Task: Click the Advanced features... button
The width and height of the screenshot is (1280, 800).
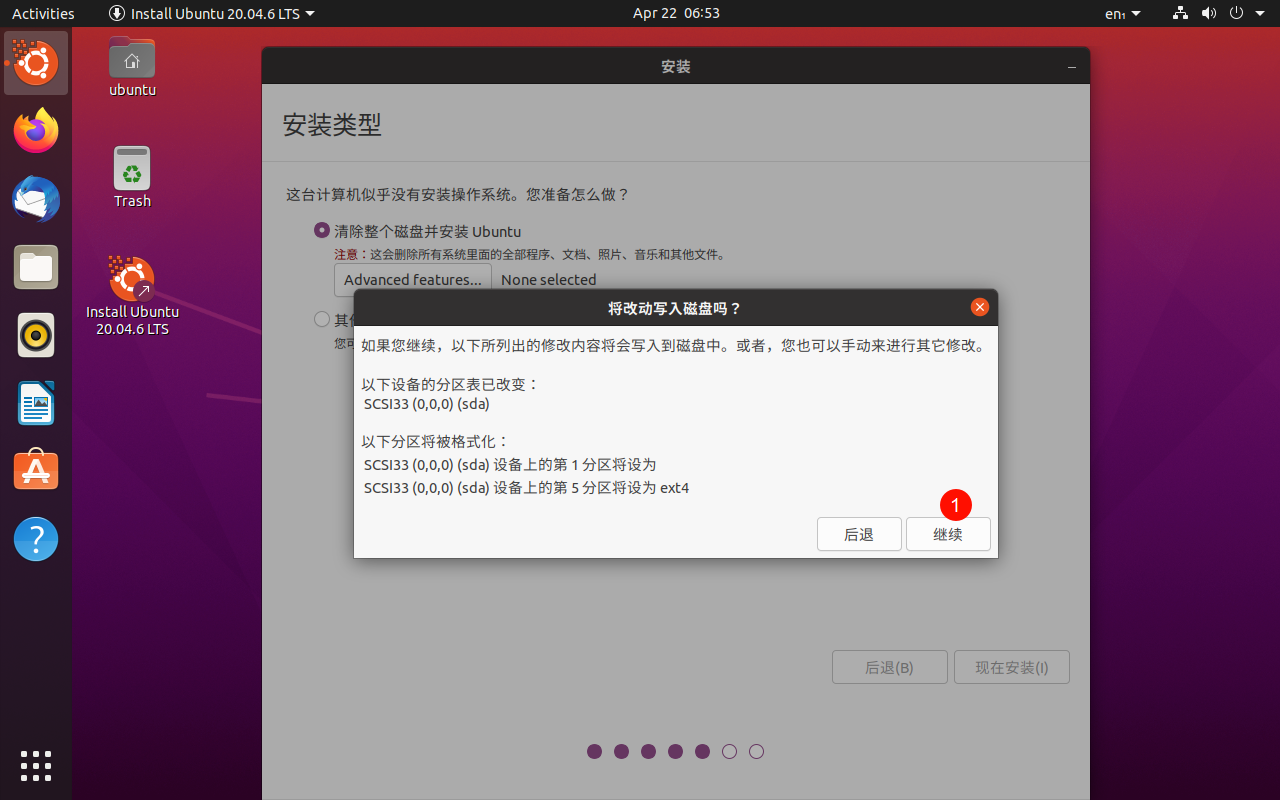Action: 413,280
